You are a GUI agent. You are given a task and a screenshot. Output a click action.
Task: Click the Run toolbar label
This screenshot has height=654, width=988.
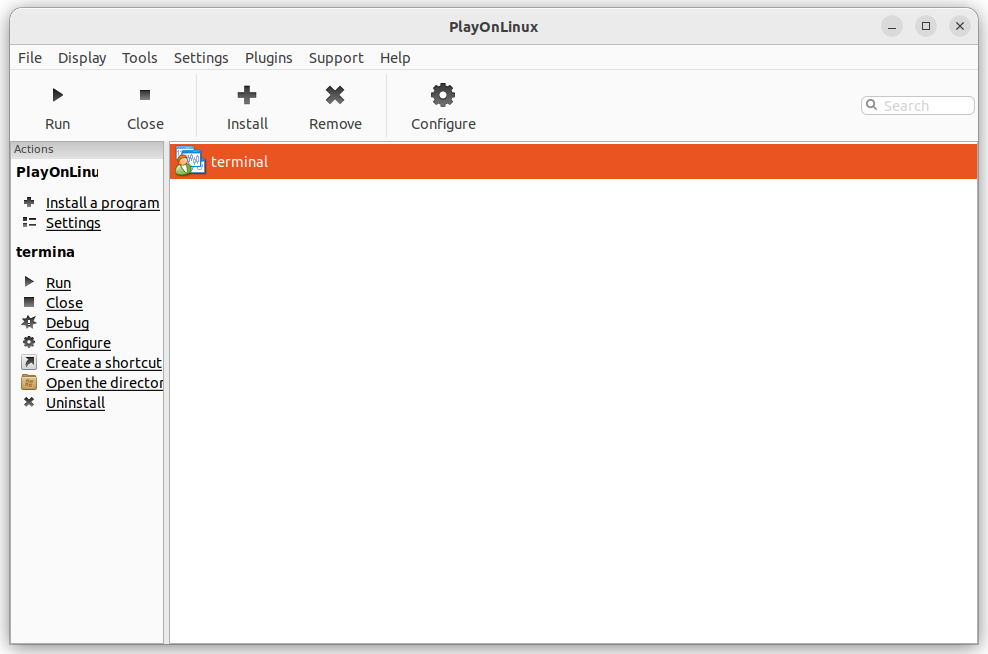(57, 124)
